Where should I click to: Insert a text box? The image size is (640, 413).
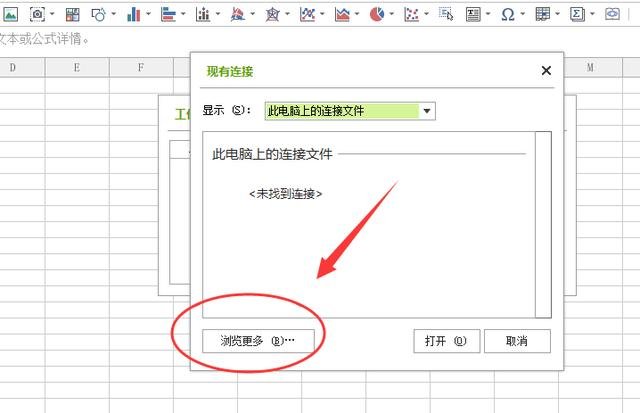pyautogui.click(x=473, y=15)
